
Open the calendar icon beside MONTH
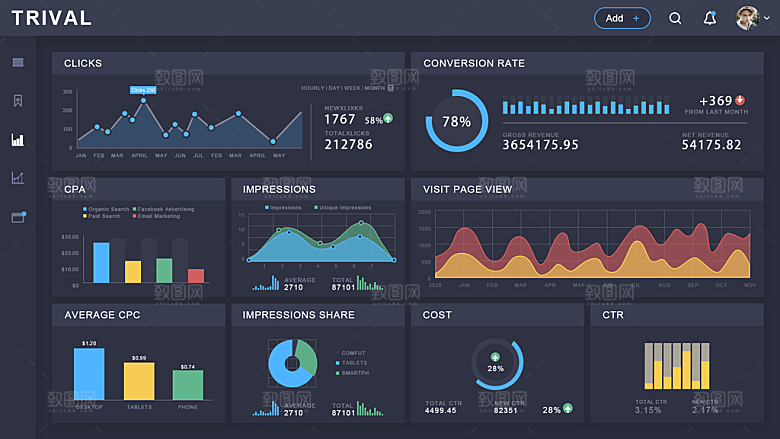click(x=391, y=88)
